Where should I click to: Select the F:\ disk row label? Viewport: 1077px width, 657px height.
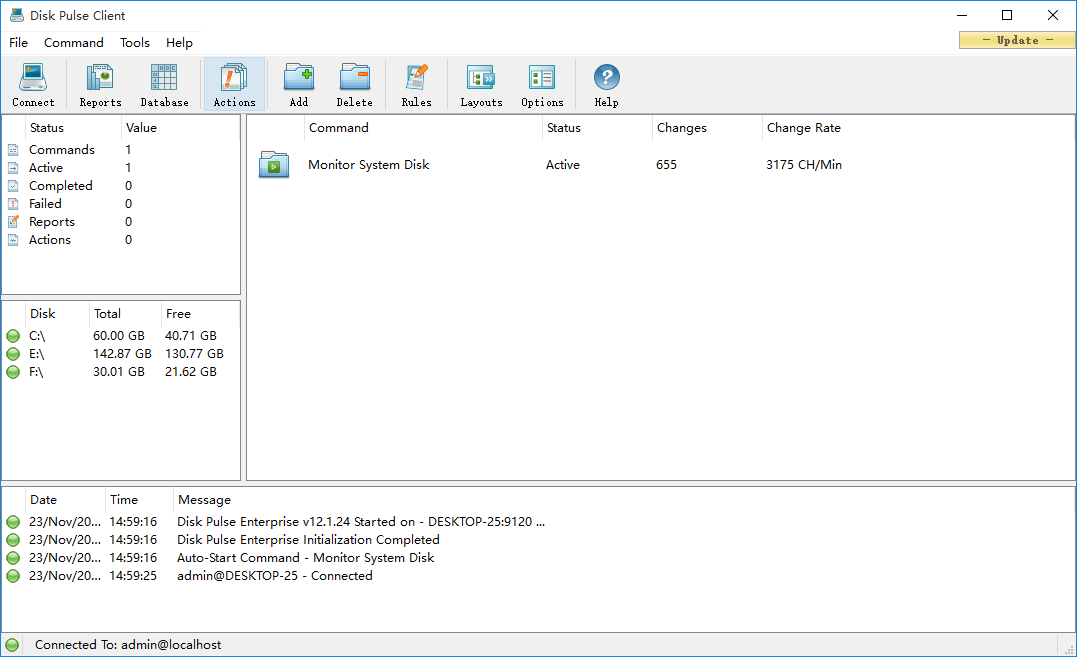coord(36,372)
